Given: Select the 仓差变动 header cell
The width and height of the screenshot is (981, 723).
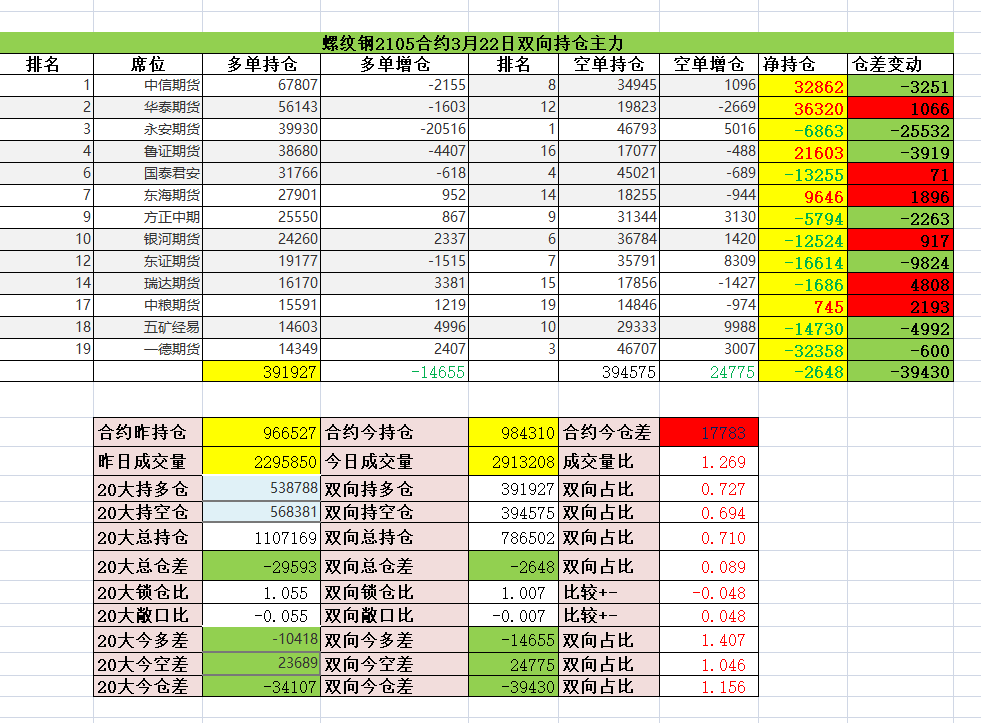Looking at the screenshot, I should 899,64.
